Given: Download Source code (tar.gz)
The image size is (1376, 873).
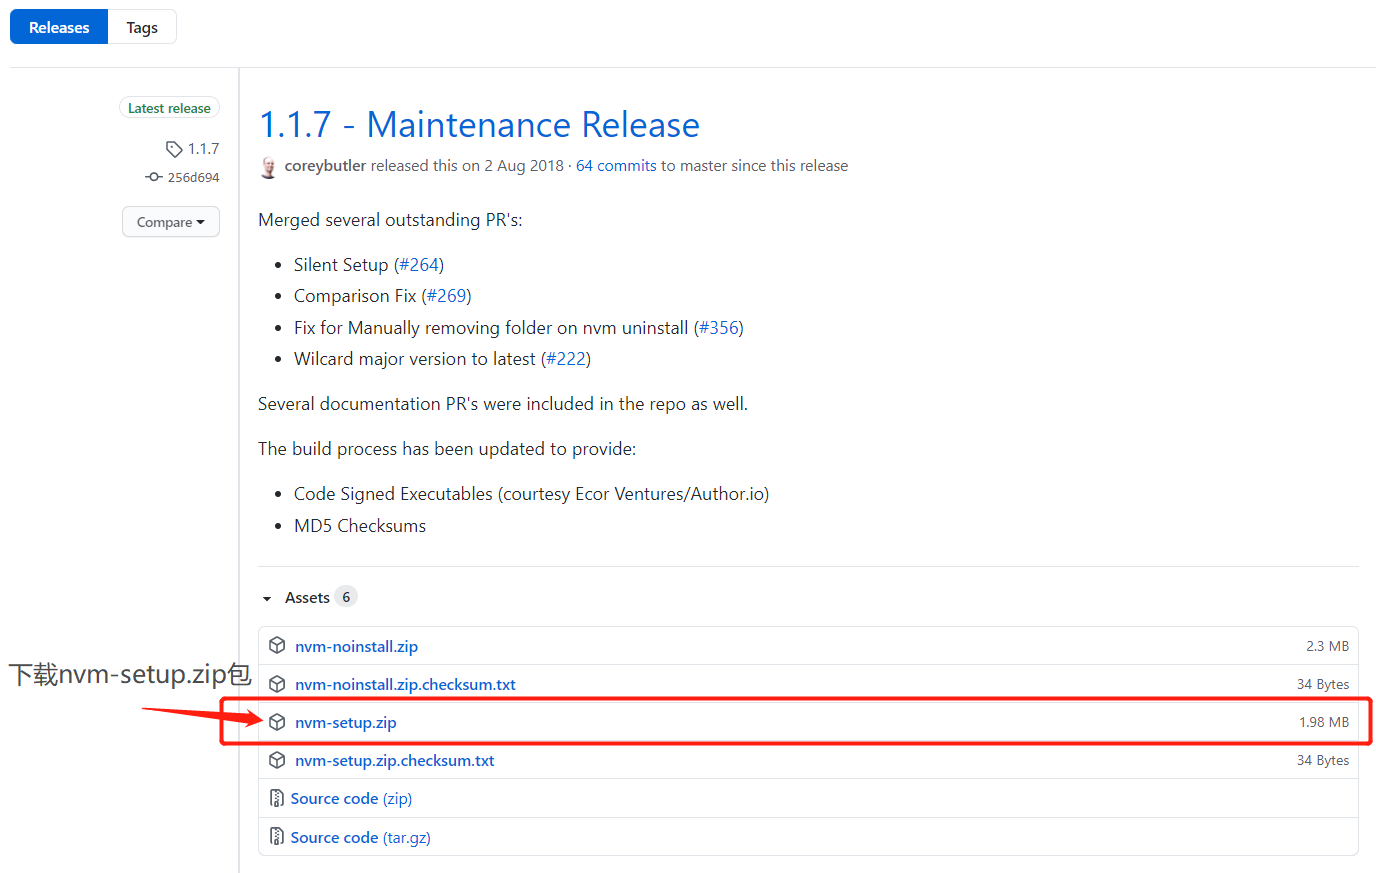Looking at the screenshot, I should click(360, 837).
